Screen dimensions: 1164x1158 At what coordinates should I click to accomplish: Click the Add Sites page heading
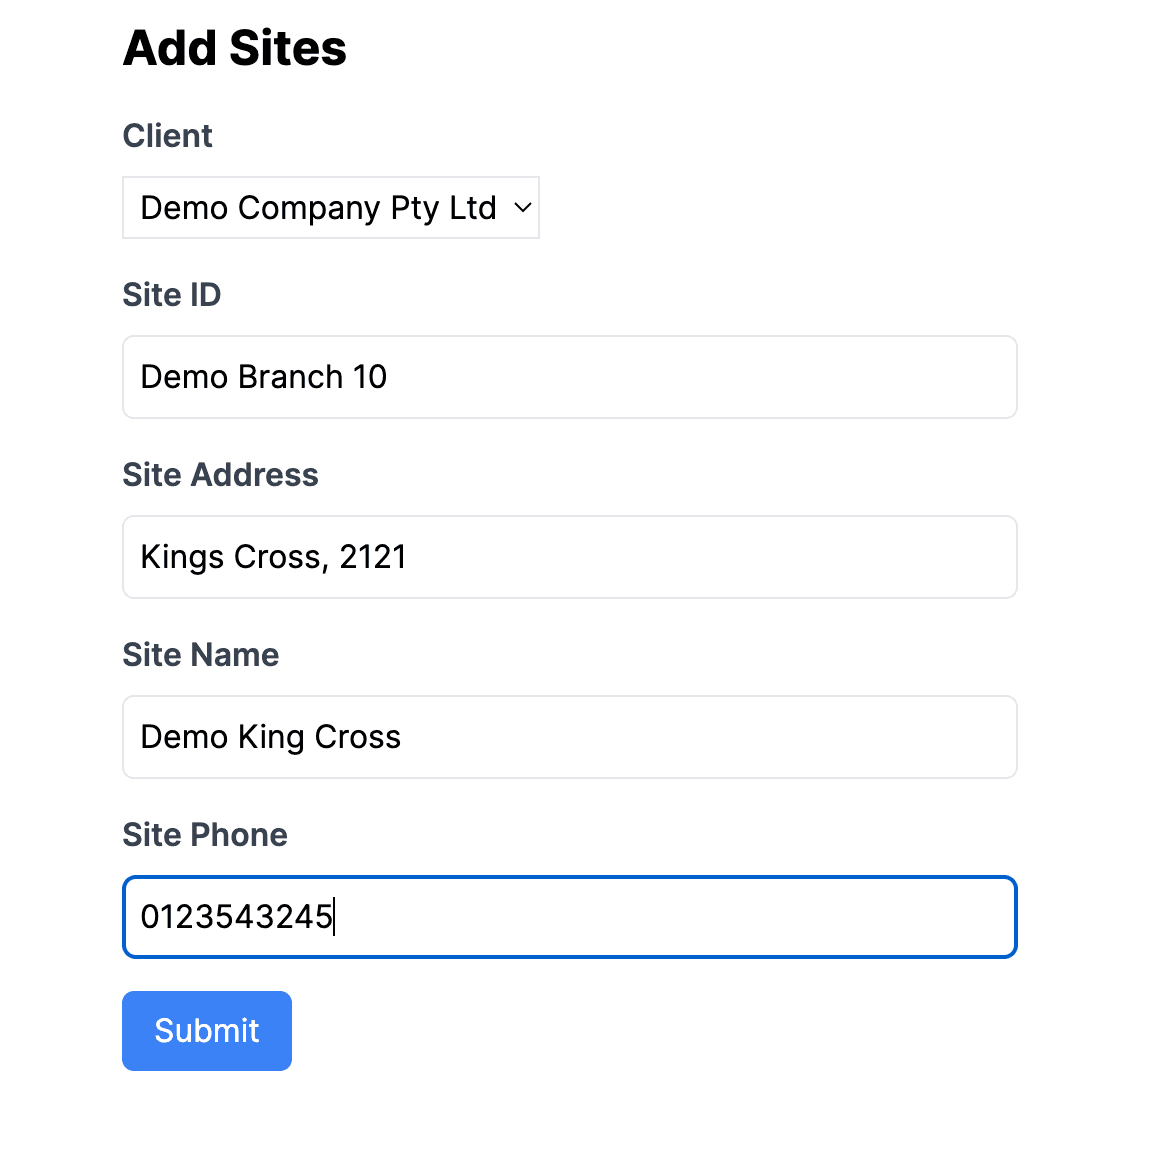click(x=235, y=48)
